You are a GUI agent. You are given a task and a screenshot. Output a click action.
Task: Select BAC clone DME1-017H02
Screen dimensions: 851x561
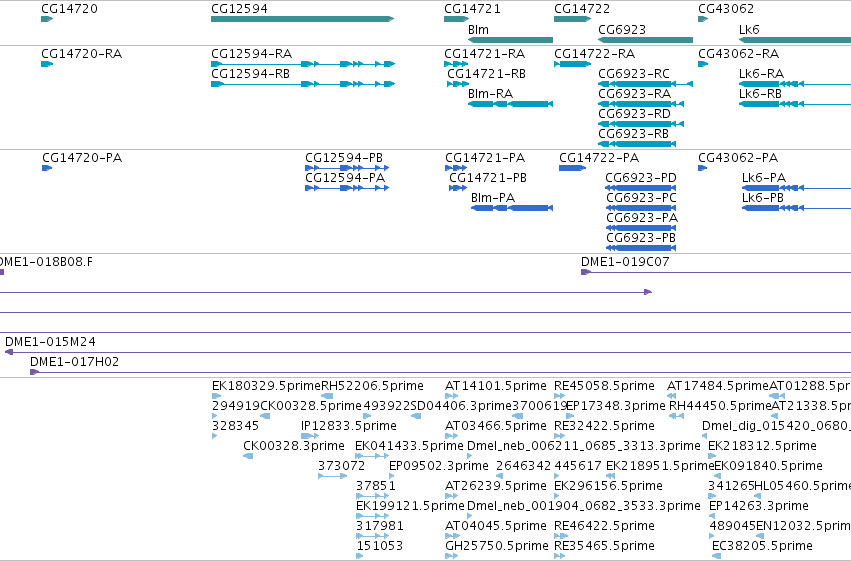click(x=440, y=373)
